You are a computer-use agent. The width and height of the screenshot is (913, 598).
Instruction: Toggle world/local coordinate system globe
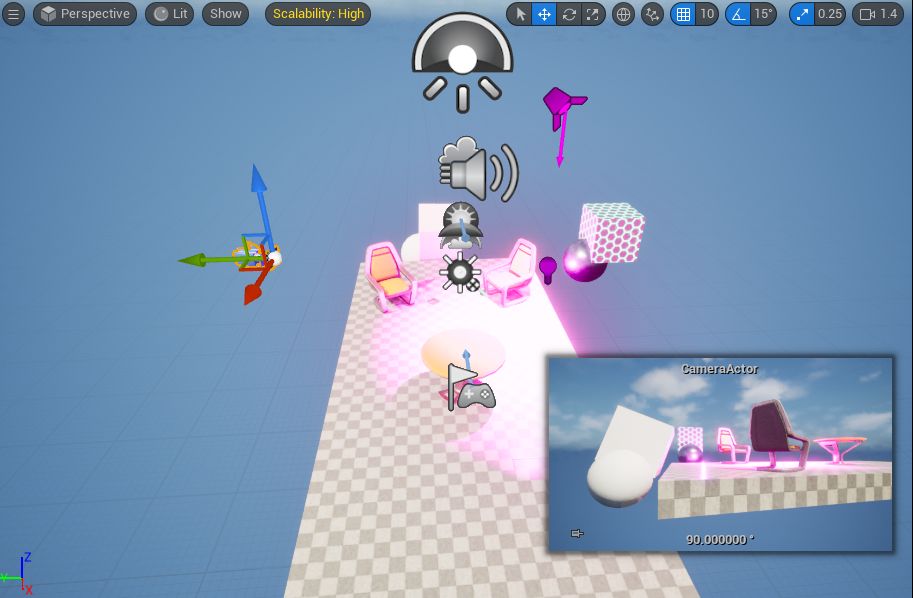coord(623,14)
